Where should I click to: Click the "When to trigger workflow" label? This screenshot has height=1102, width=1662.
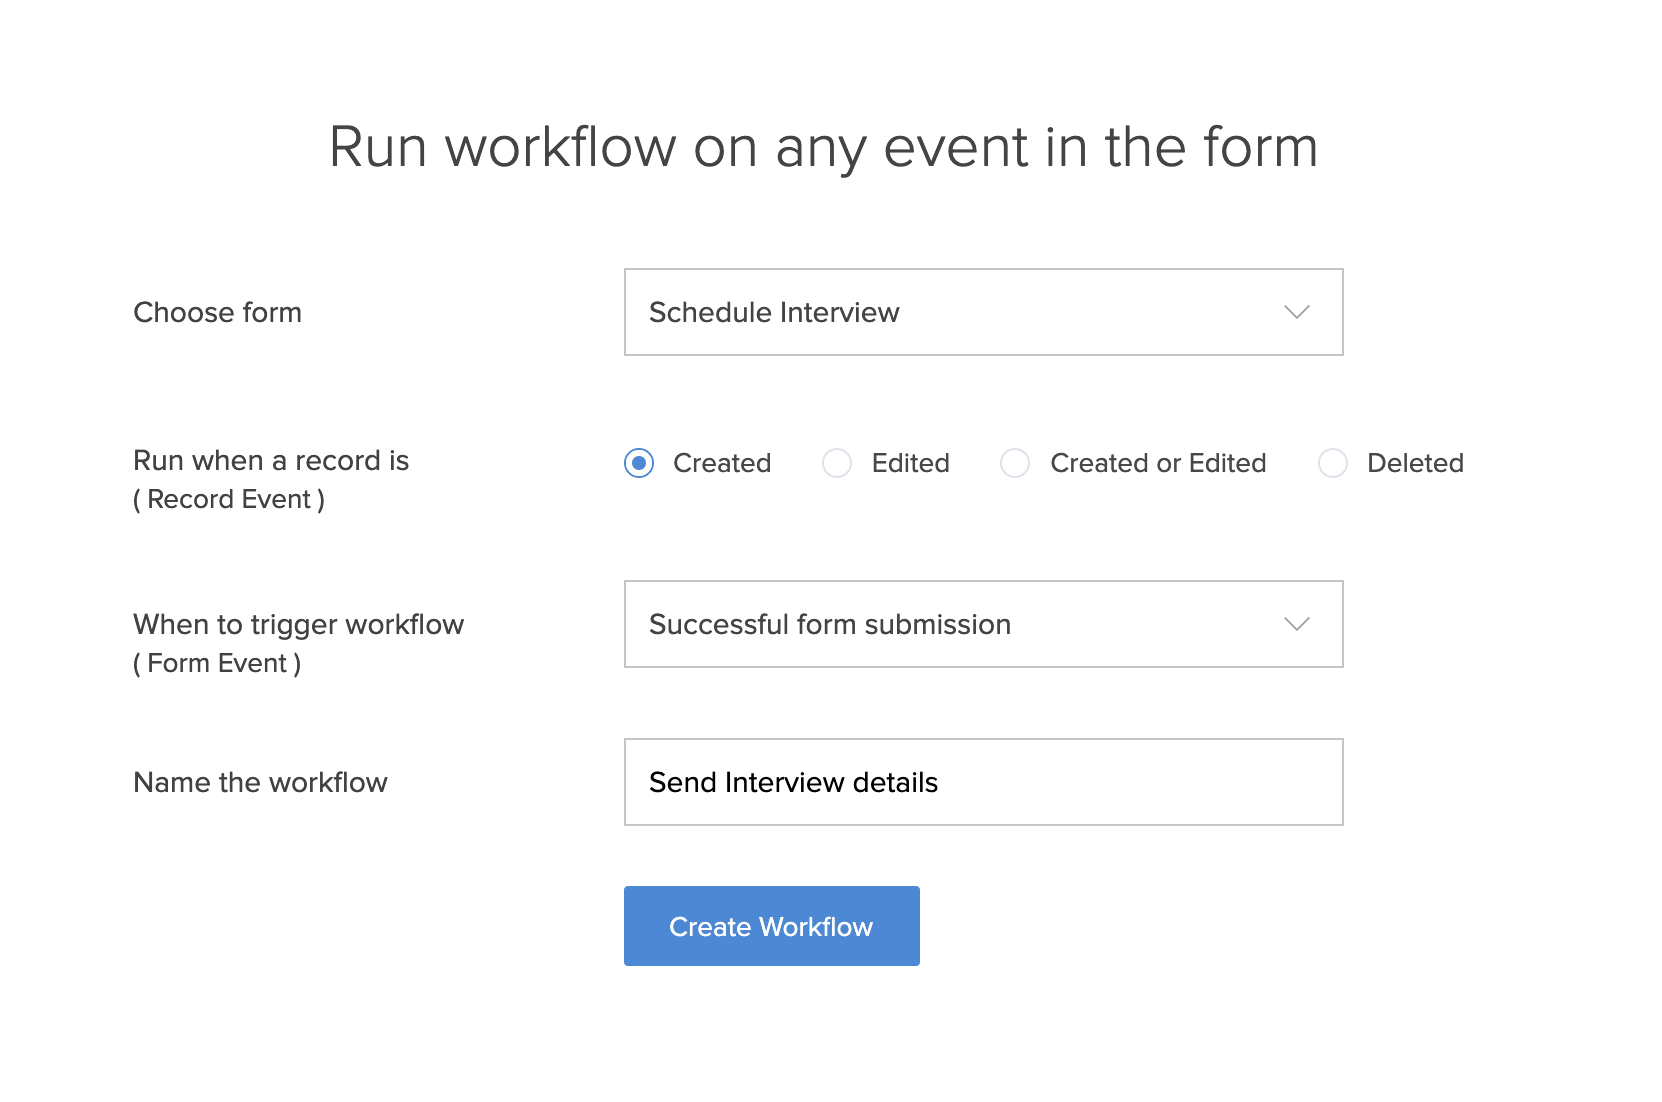[x=298, y=624]
